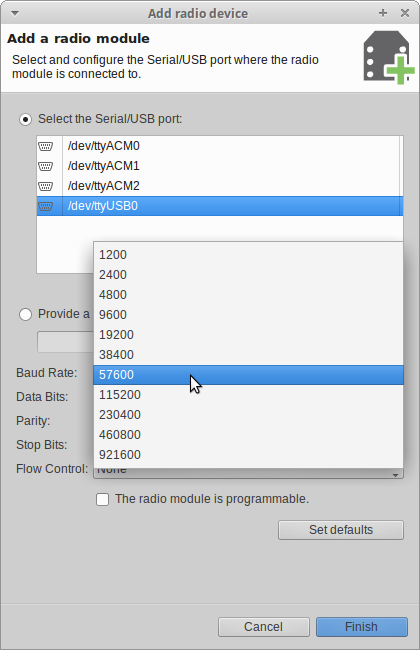Click the Finish button
The height and width of the screenshot is (650, 420).
(362, 627)
